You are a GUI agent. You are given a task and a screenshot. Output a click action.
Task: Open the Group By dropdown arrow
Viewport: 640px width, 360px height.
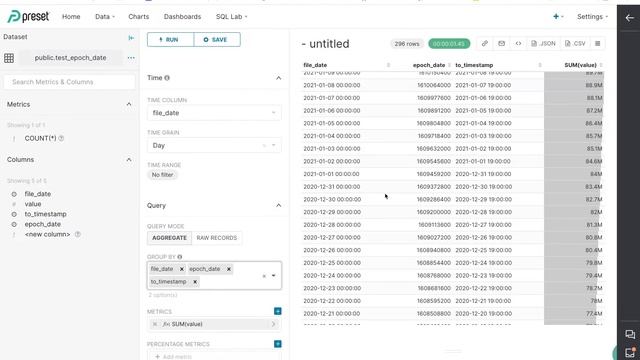273,276
